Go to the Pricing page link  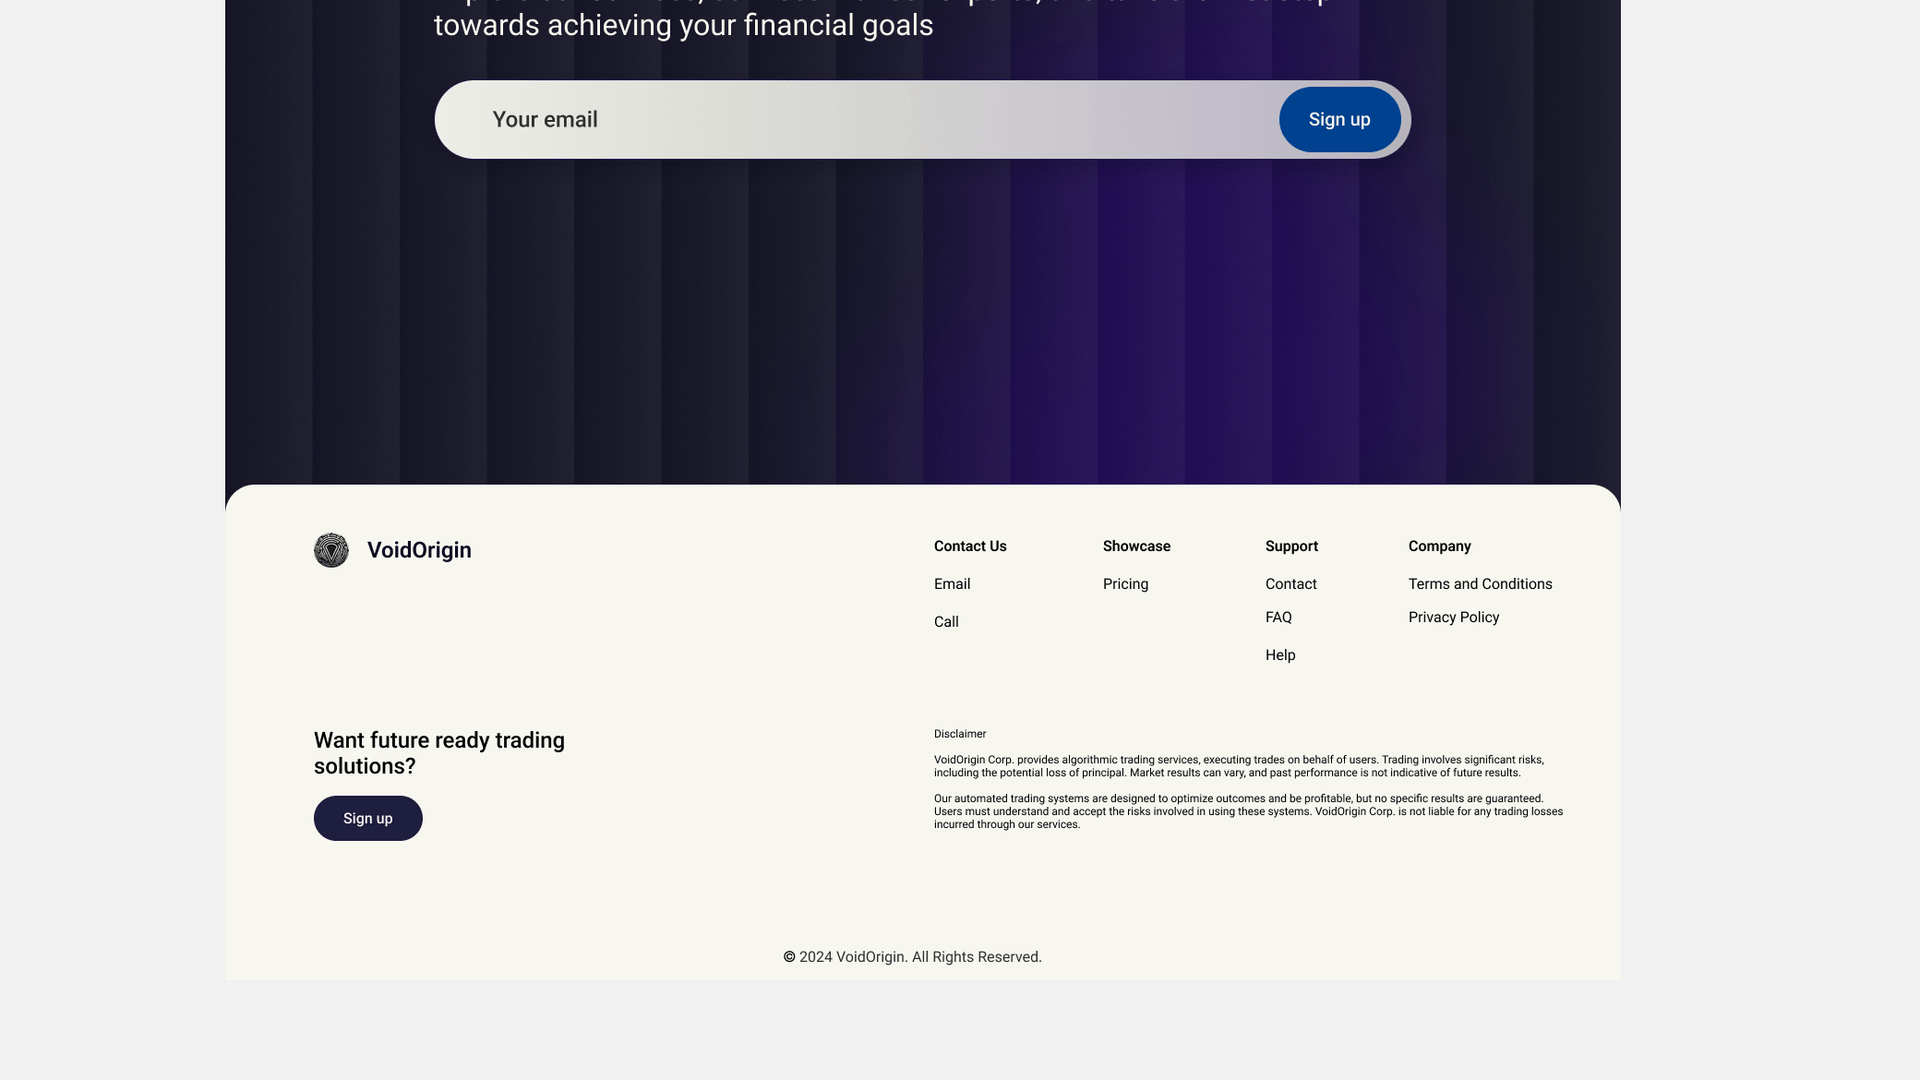point(1125,584)
